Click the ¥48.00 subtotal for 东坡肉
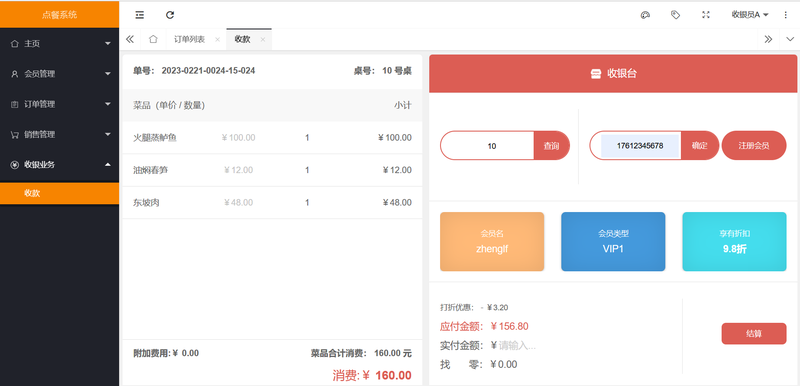 coord(397,203)
